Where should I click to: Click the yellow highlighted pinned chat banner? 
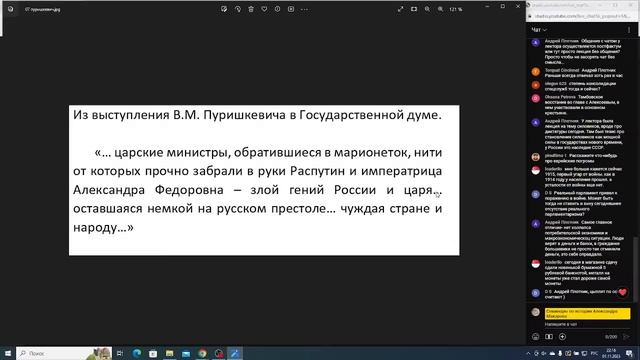point(587,313)
